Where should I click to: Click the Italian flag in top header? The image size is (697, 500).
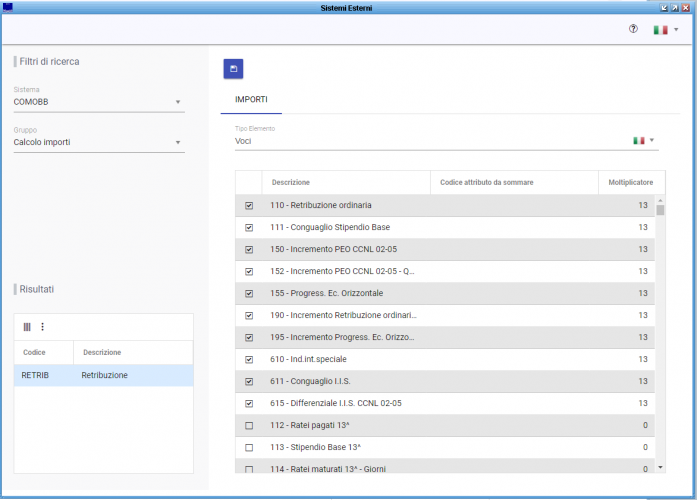click(x=660, y=30)
